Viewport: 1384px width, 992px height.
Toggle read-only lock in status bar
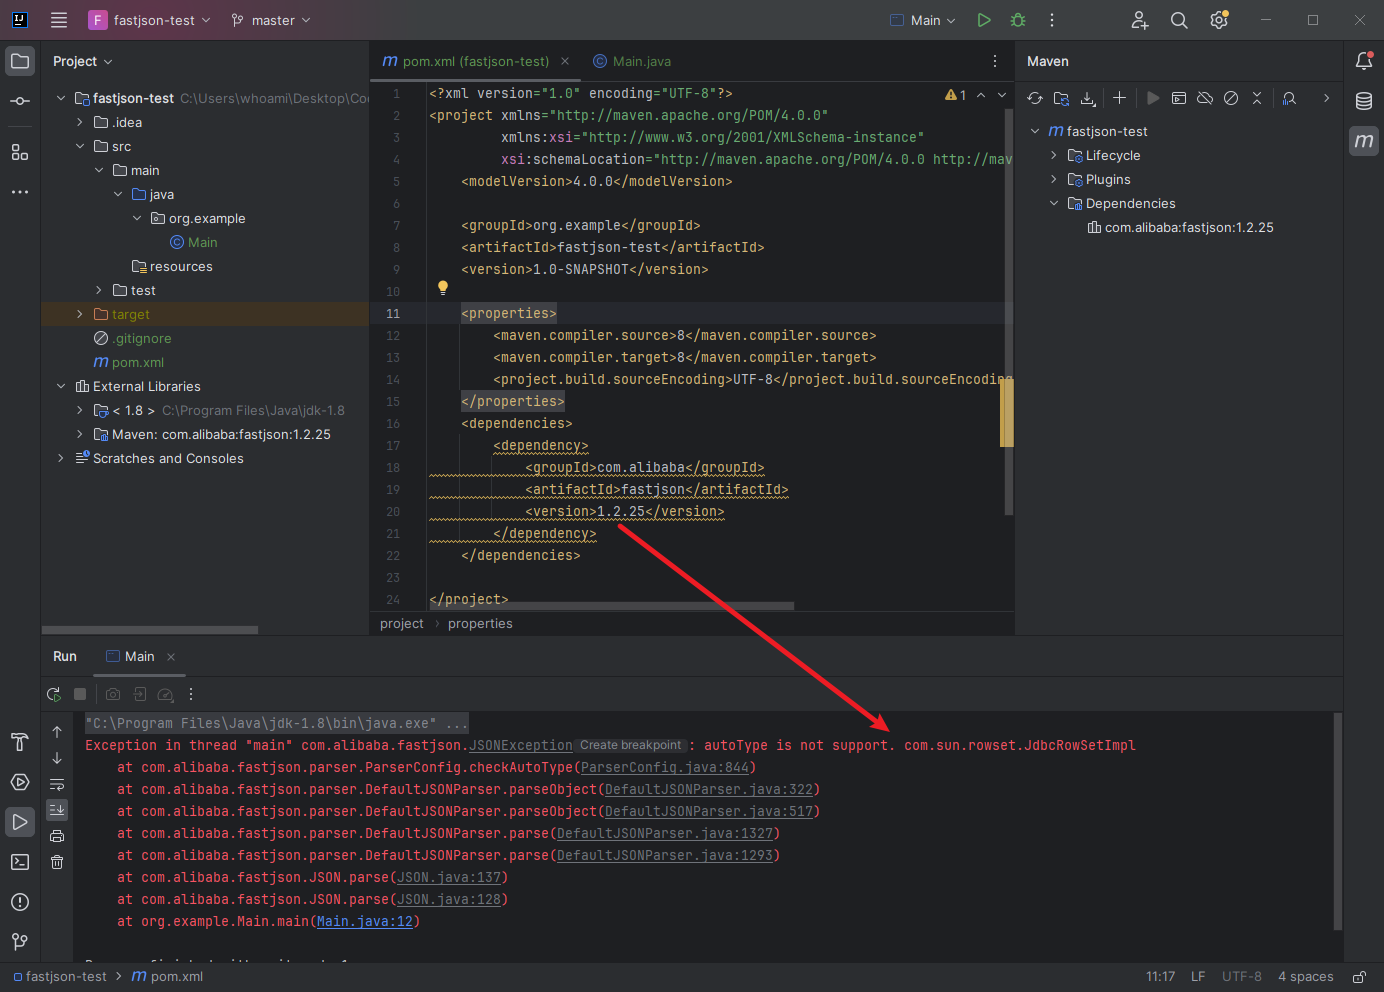click(x=1360, y=977)
